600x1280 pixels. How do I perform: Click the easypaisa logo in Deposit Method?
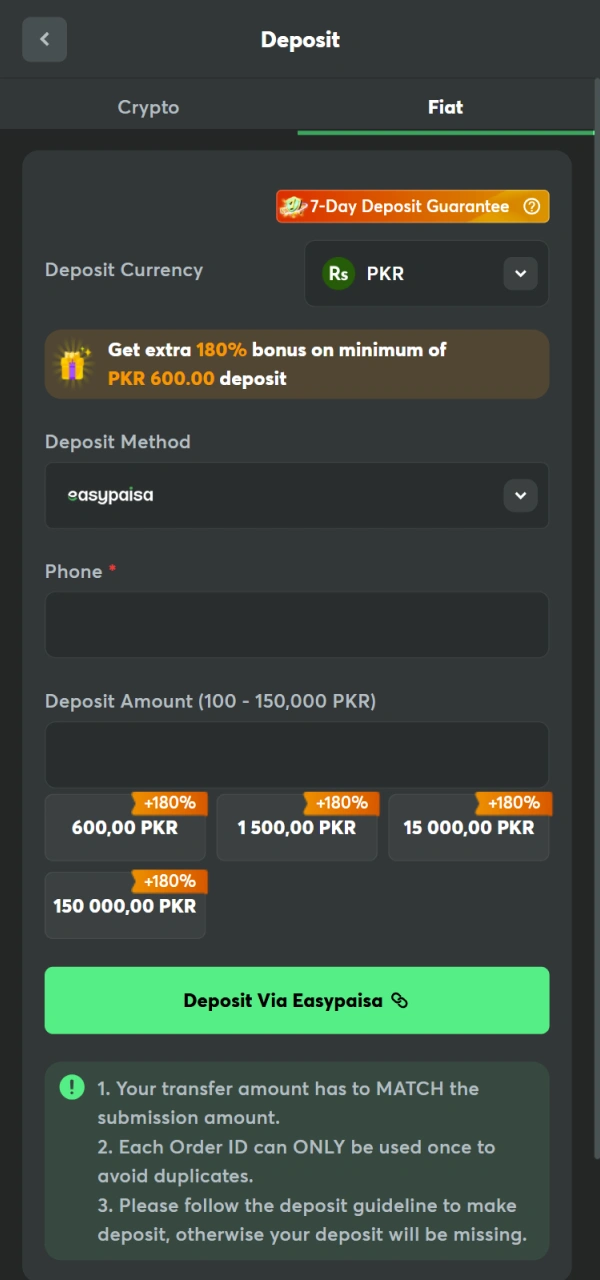pos(108,494)
